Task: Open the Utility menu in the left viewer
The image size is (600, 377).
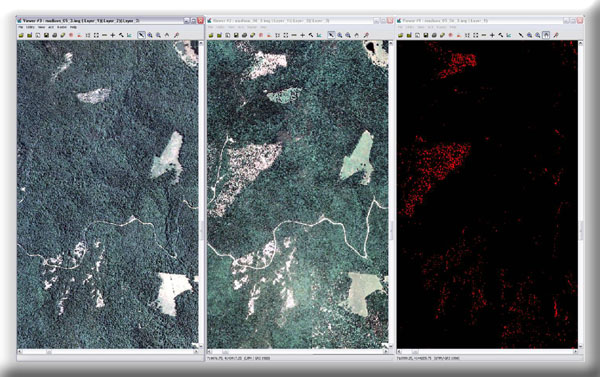Action: 30,27
